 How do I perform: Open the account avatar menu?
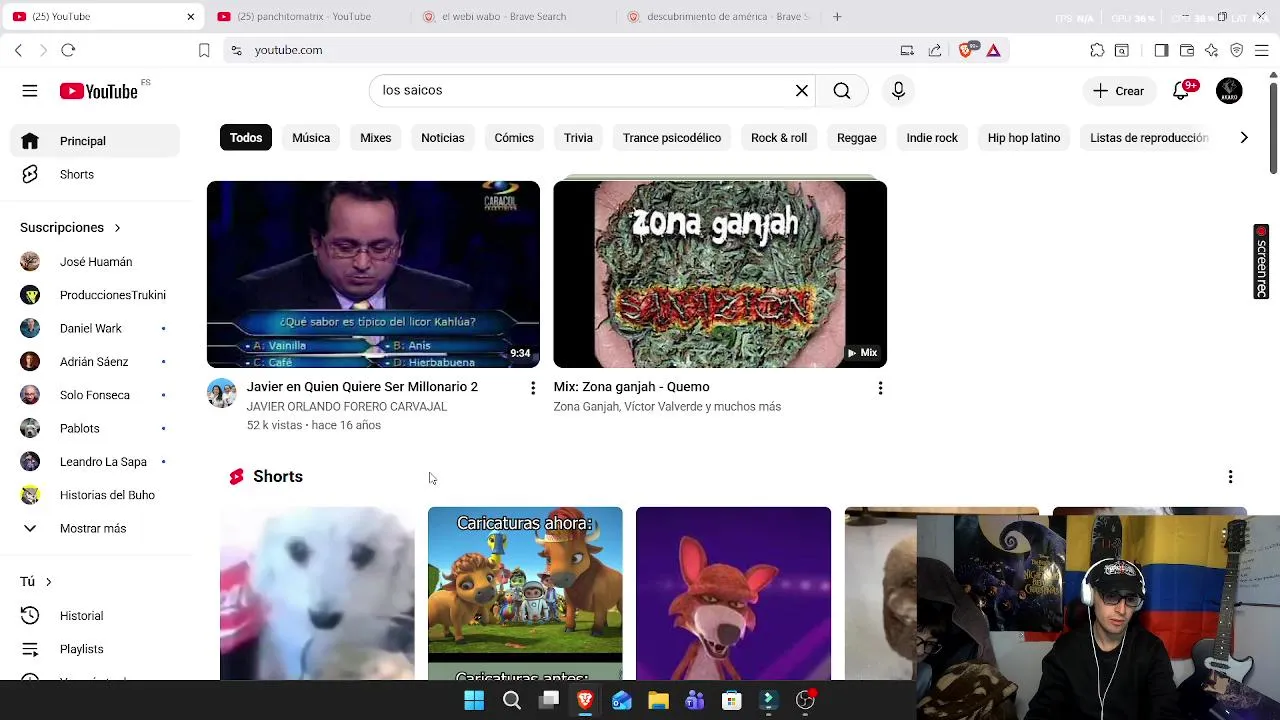[1229, 91]
